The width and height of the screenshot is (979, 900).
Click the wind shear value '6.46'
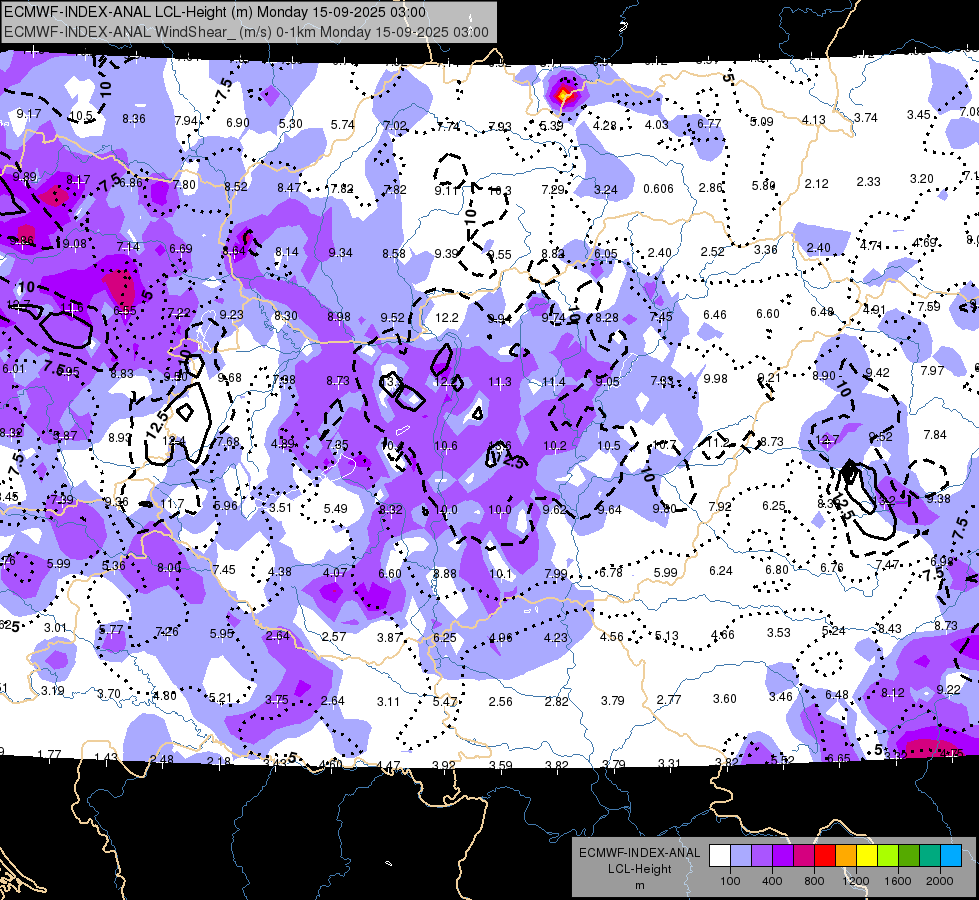(714, 314)
